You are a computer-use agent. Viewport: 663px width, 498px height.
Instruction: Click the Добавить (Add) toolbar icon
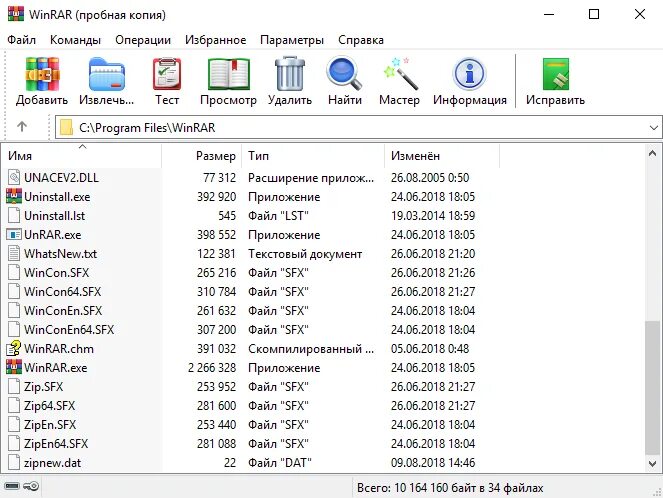coord(42,74)
